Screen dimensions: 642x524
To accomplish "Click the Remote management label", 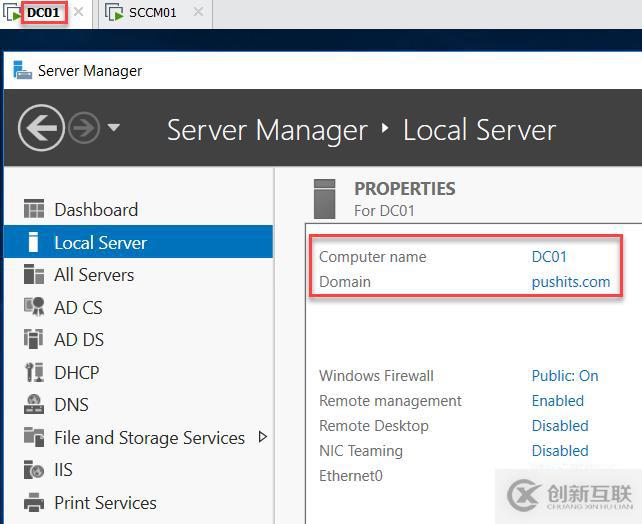I will point(390,400).
